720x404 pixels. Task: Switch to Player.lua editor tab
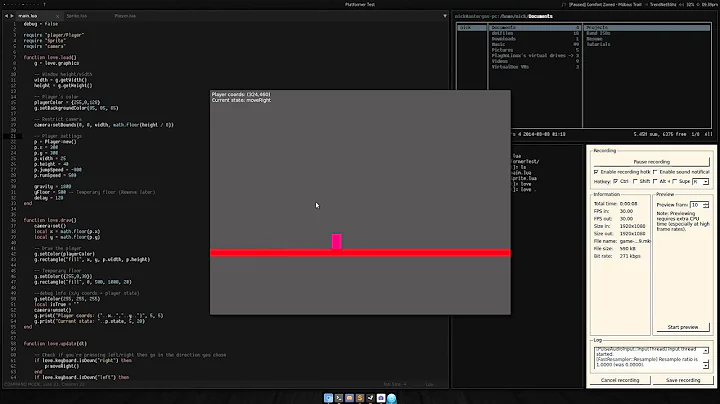coord(125,16)
